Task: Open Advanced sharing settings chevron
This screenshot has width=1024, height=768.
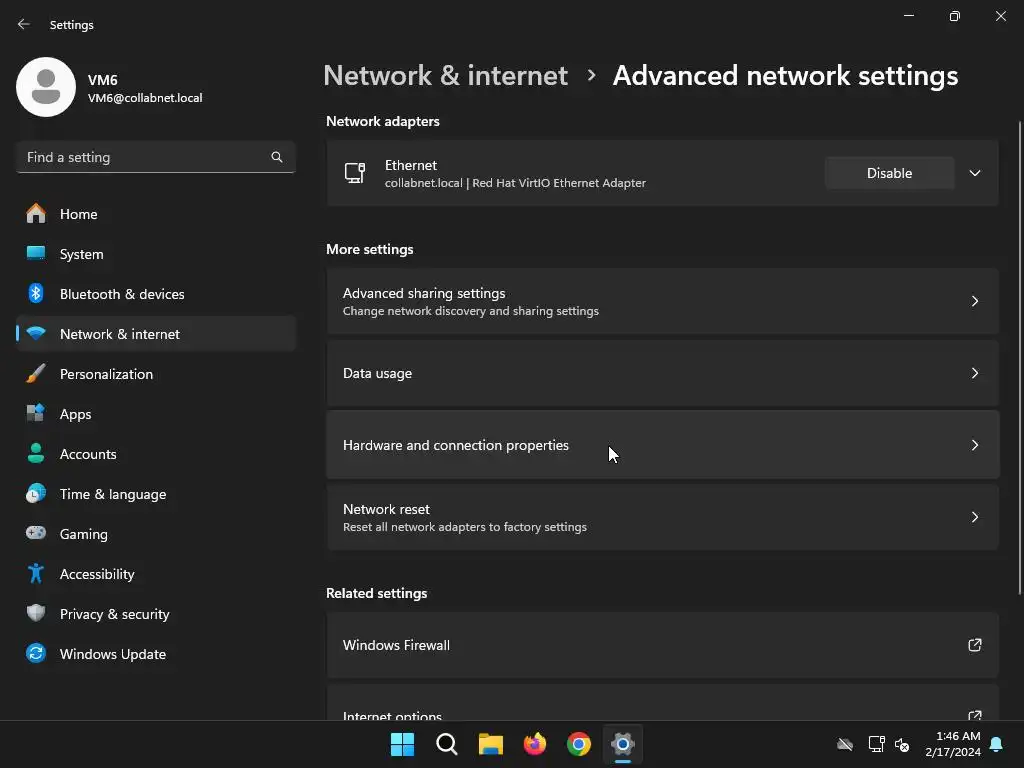Action: point(975,301)
